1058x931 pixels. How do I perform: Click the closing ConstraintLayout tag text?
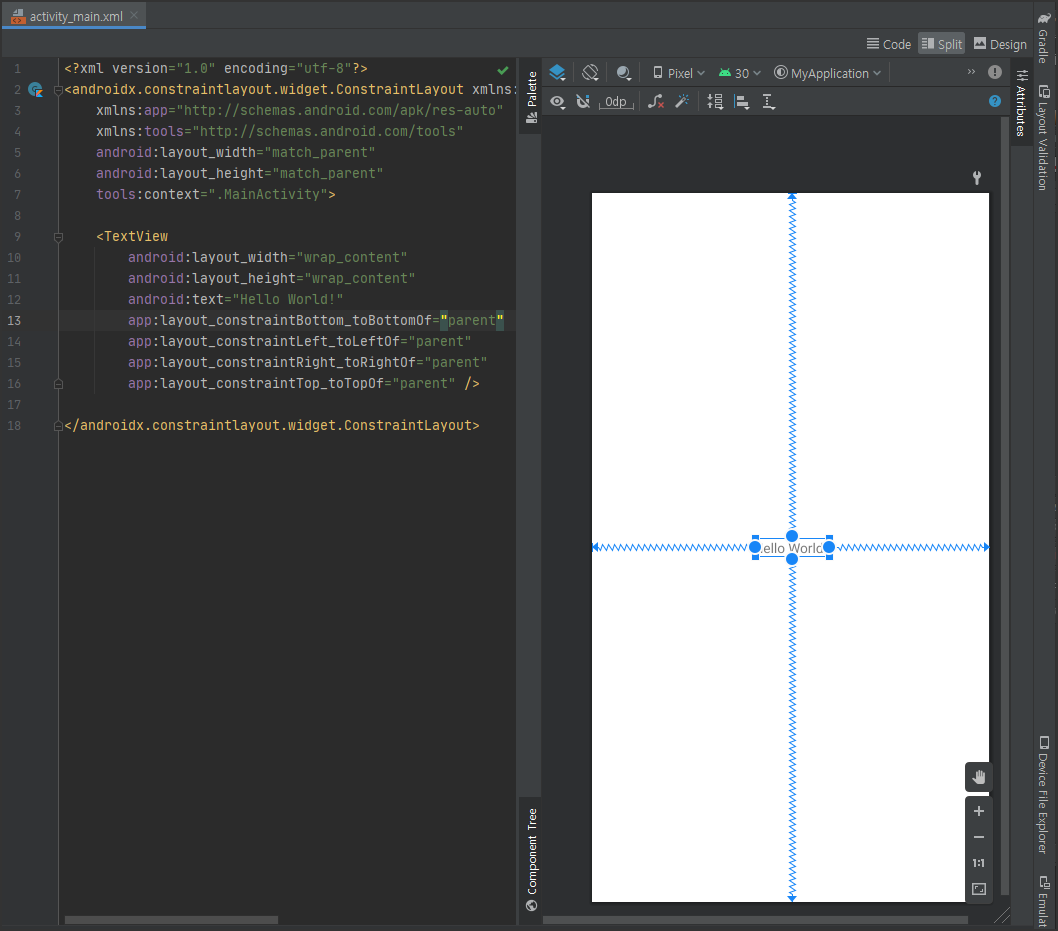tap(272, 426)
